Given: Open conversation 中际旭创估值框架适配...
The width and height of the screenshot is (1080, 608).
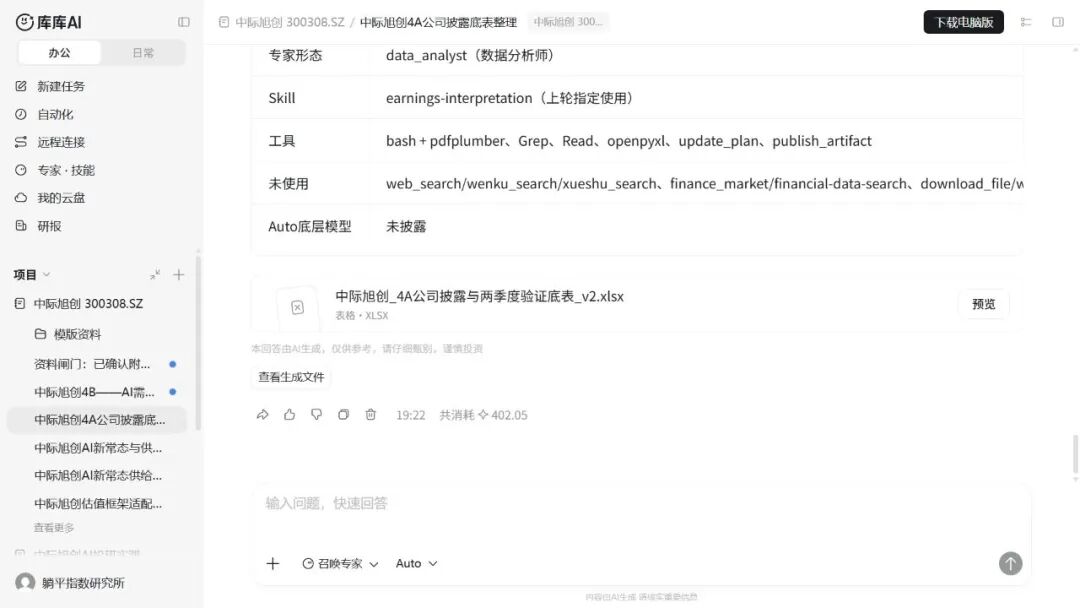Looking at the screenshot, I should tap(98, 503).
